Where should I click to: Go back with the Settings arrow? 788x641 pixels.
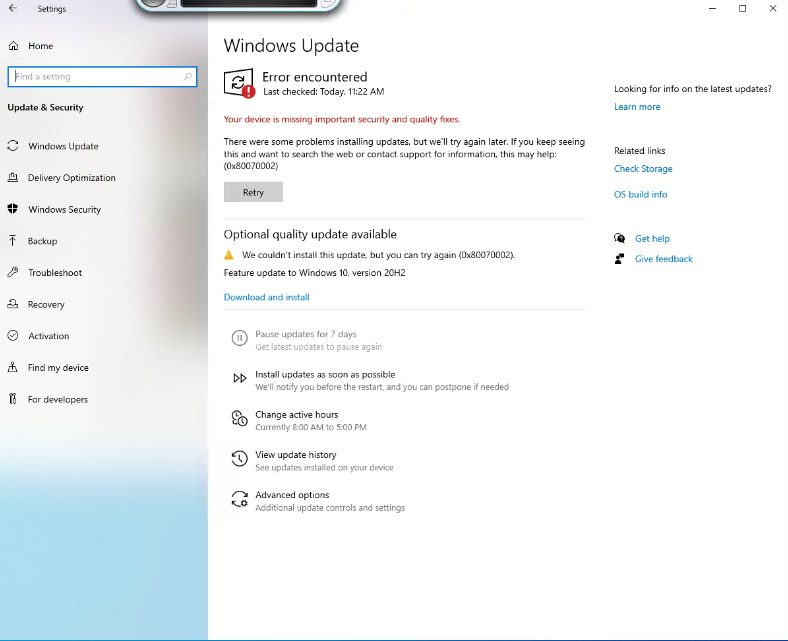coord(13,9)
